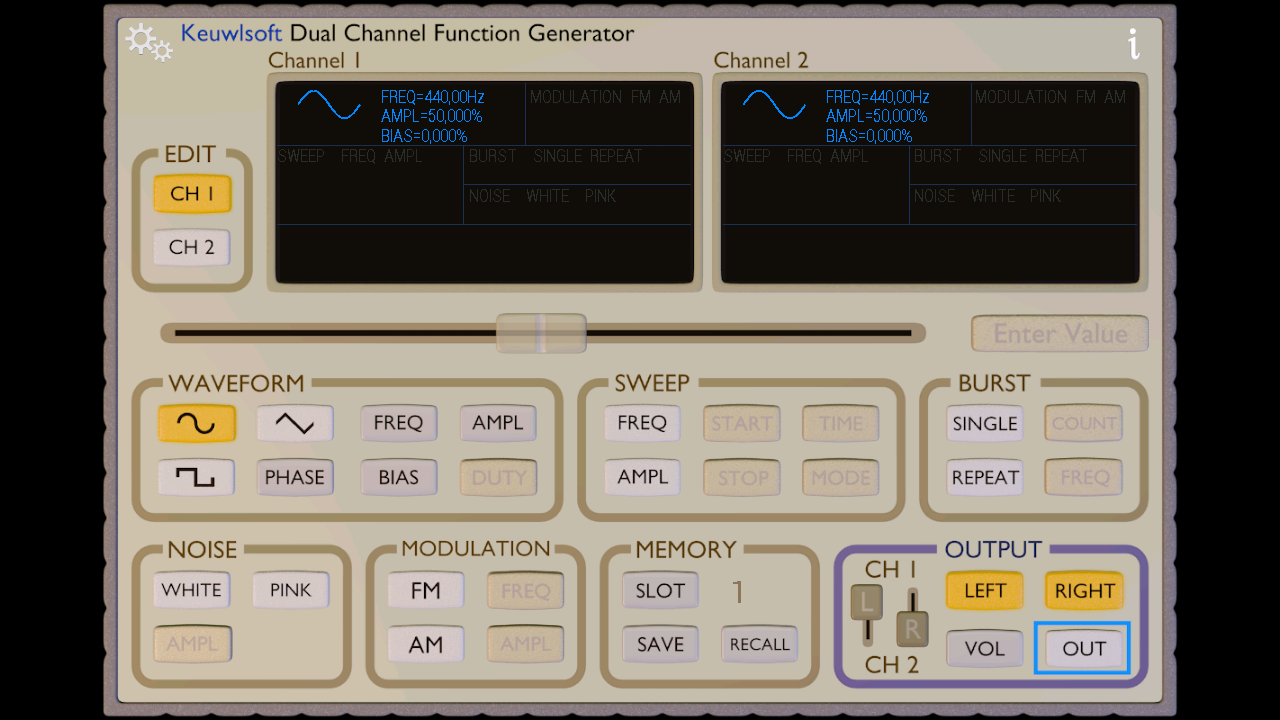The height and width of the screenshot is (720, 1280).
Task: Select CH 1 for editing
Action: 192,194
